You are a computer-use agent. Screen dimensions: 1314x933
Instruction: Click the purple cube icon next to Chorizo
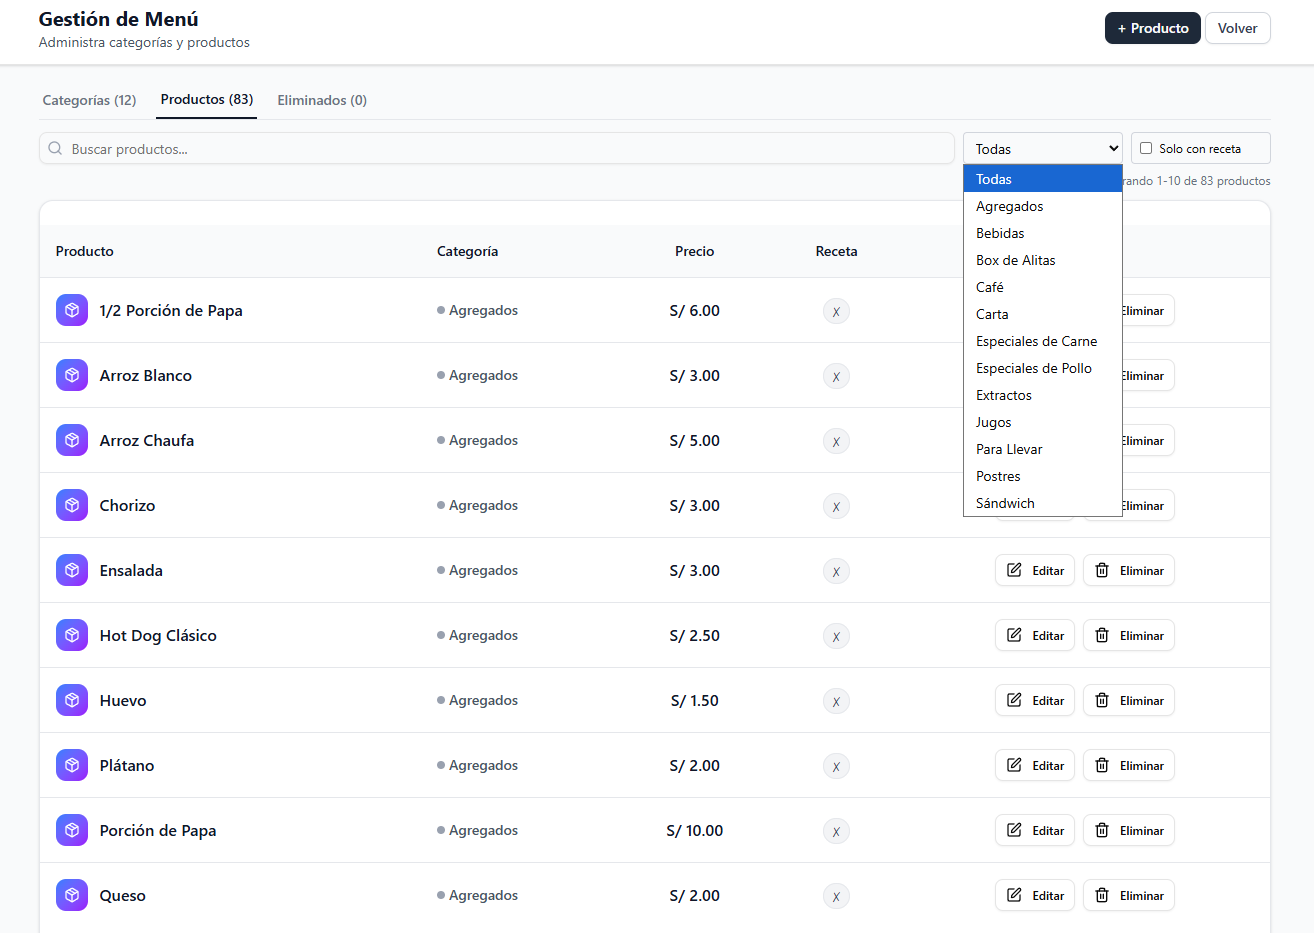coord(72,505)
